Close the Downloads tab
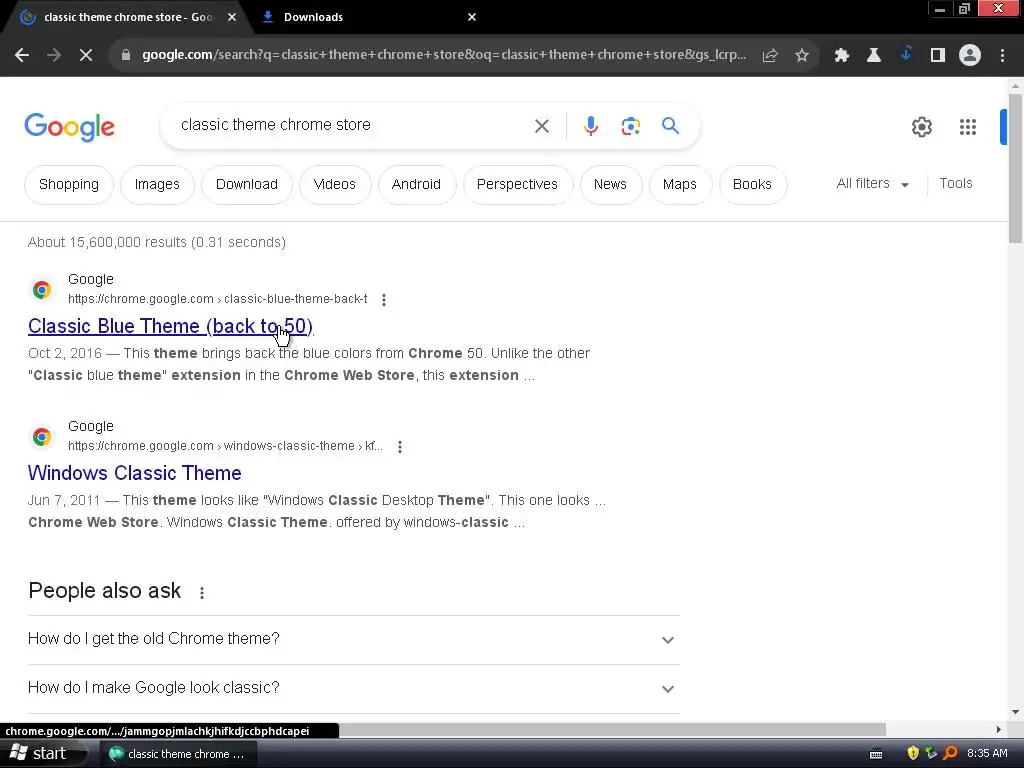This screenshot has width=1024, height=768. pos(472,17)
